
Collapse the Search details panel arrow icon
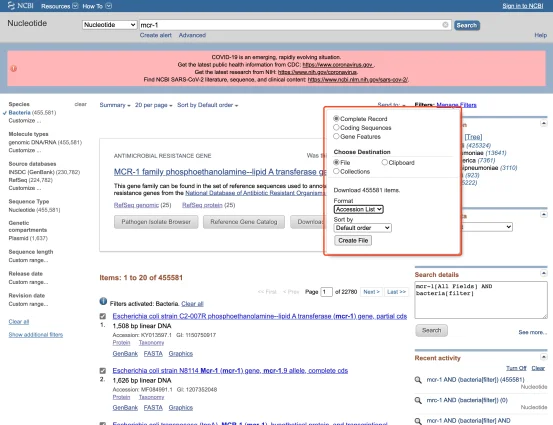tap(543, 273)
